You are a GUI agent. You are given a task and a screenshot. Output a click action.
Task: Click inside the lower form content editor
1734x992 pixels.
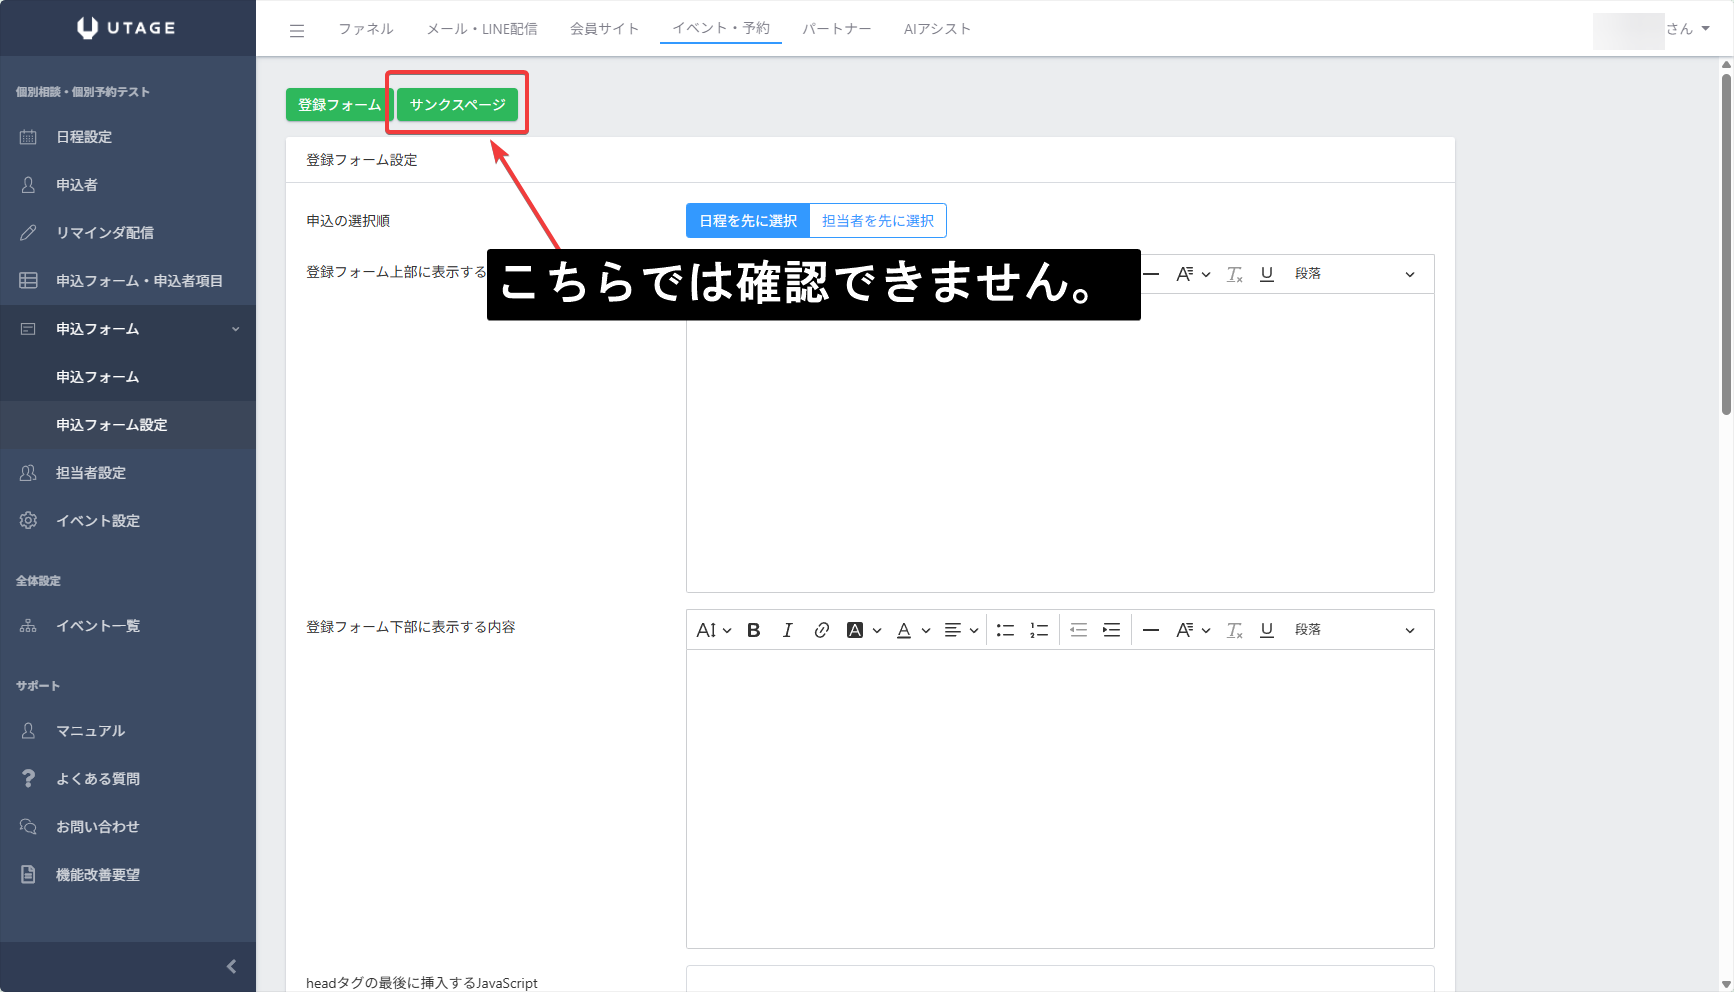pos(1060,798)
